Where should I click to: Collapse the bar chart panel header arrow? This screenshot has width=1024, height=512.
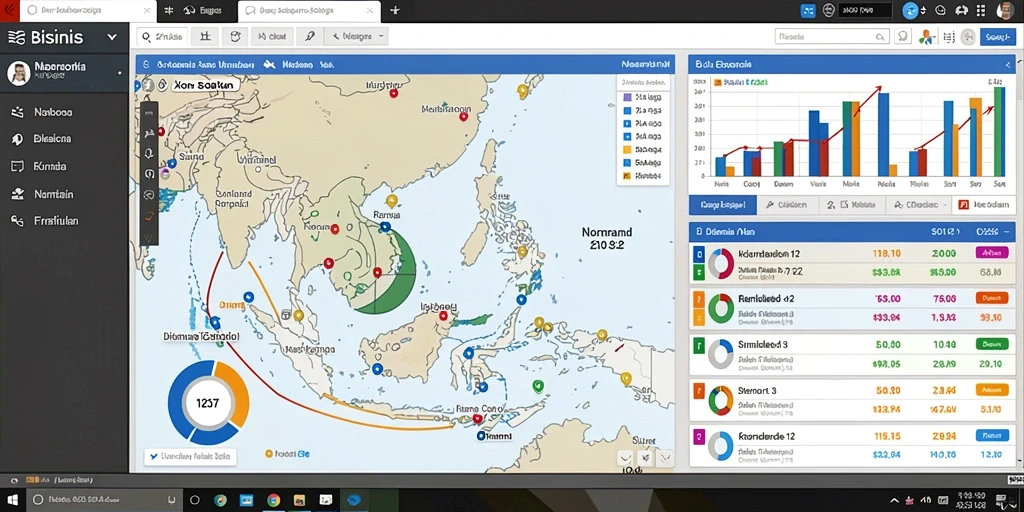(1009, 65)
